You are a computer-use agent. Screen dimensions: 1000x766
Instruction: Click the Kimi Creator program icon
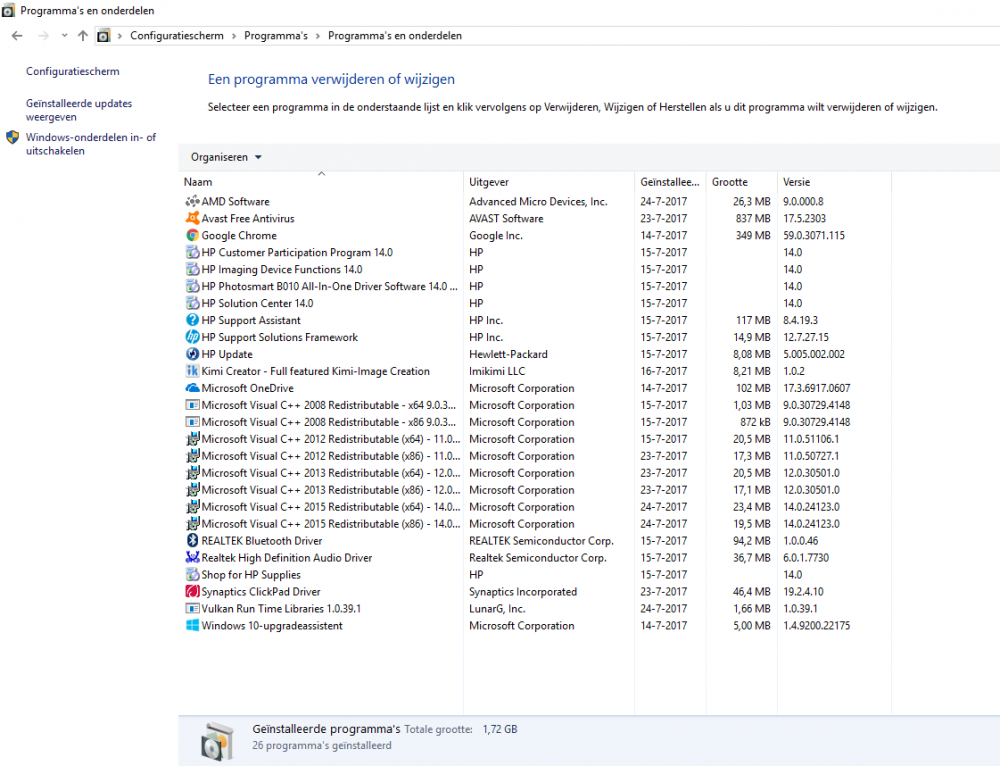click(x=192, y=371)
